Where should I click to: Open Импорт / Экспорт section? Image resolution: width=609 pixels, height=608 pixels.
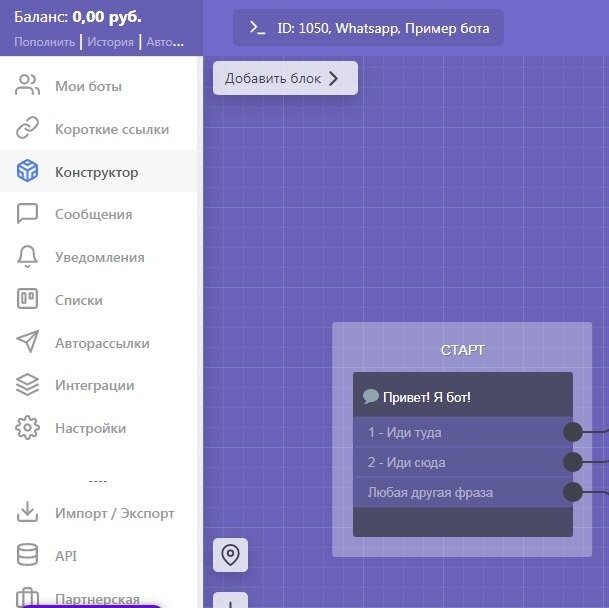99,513
